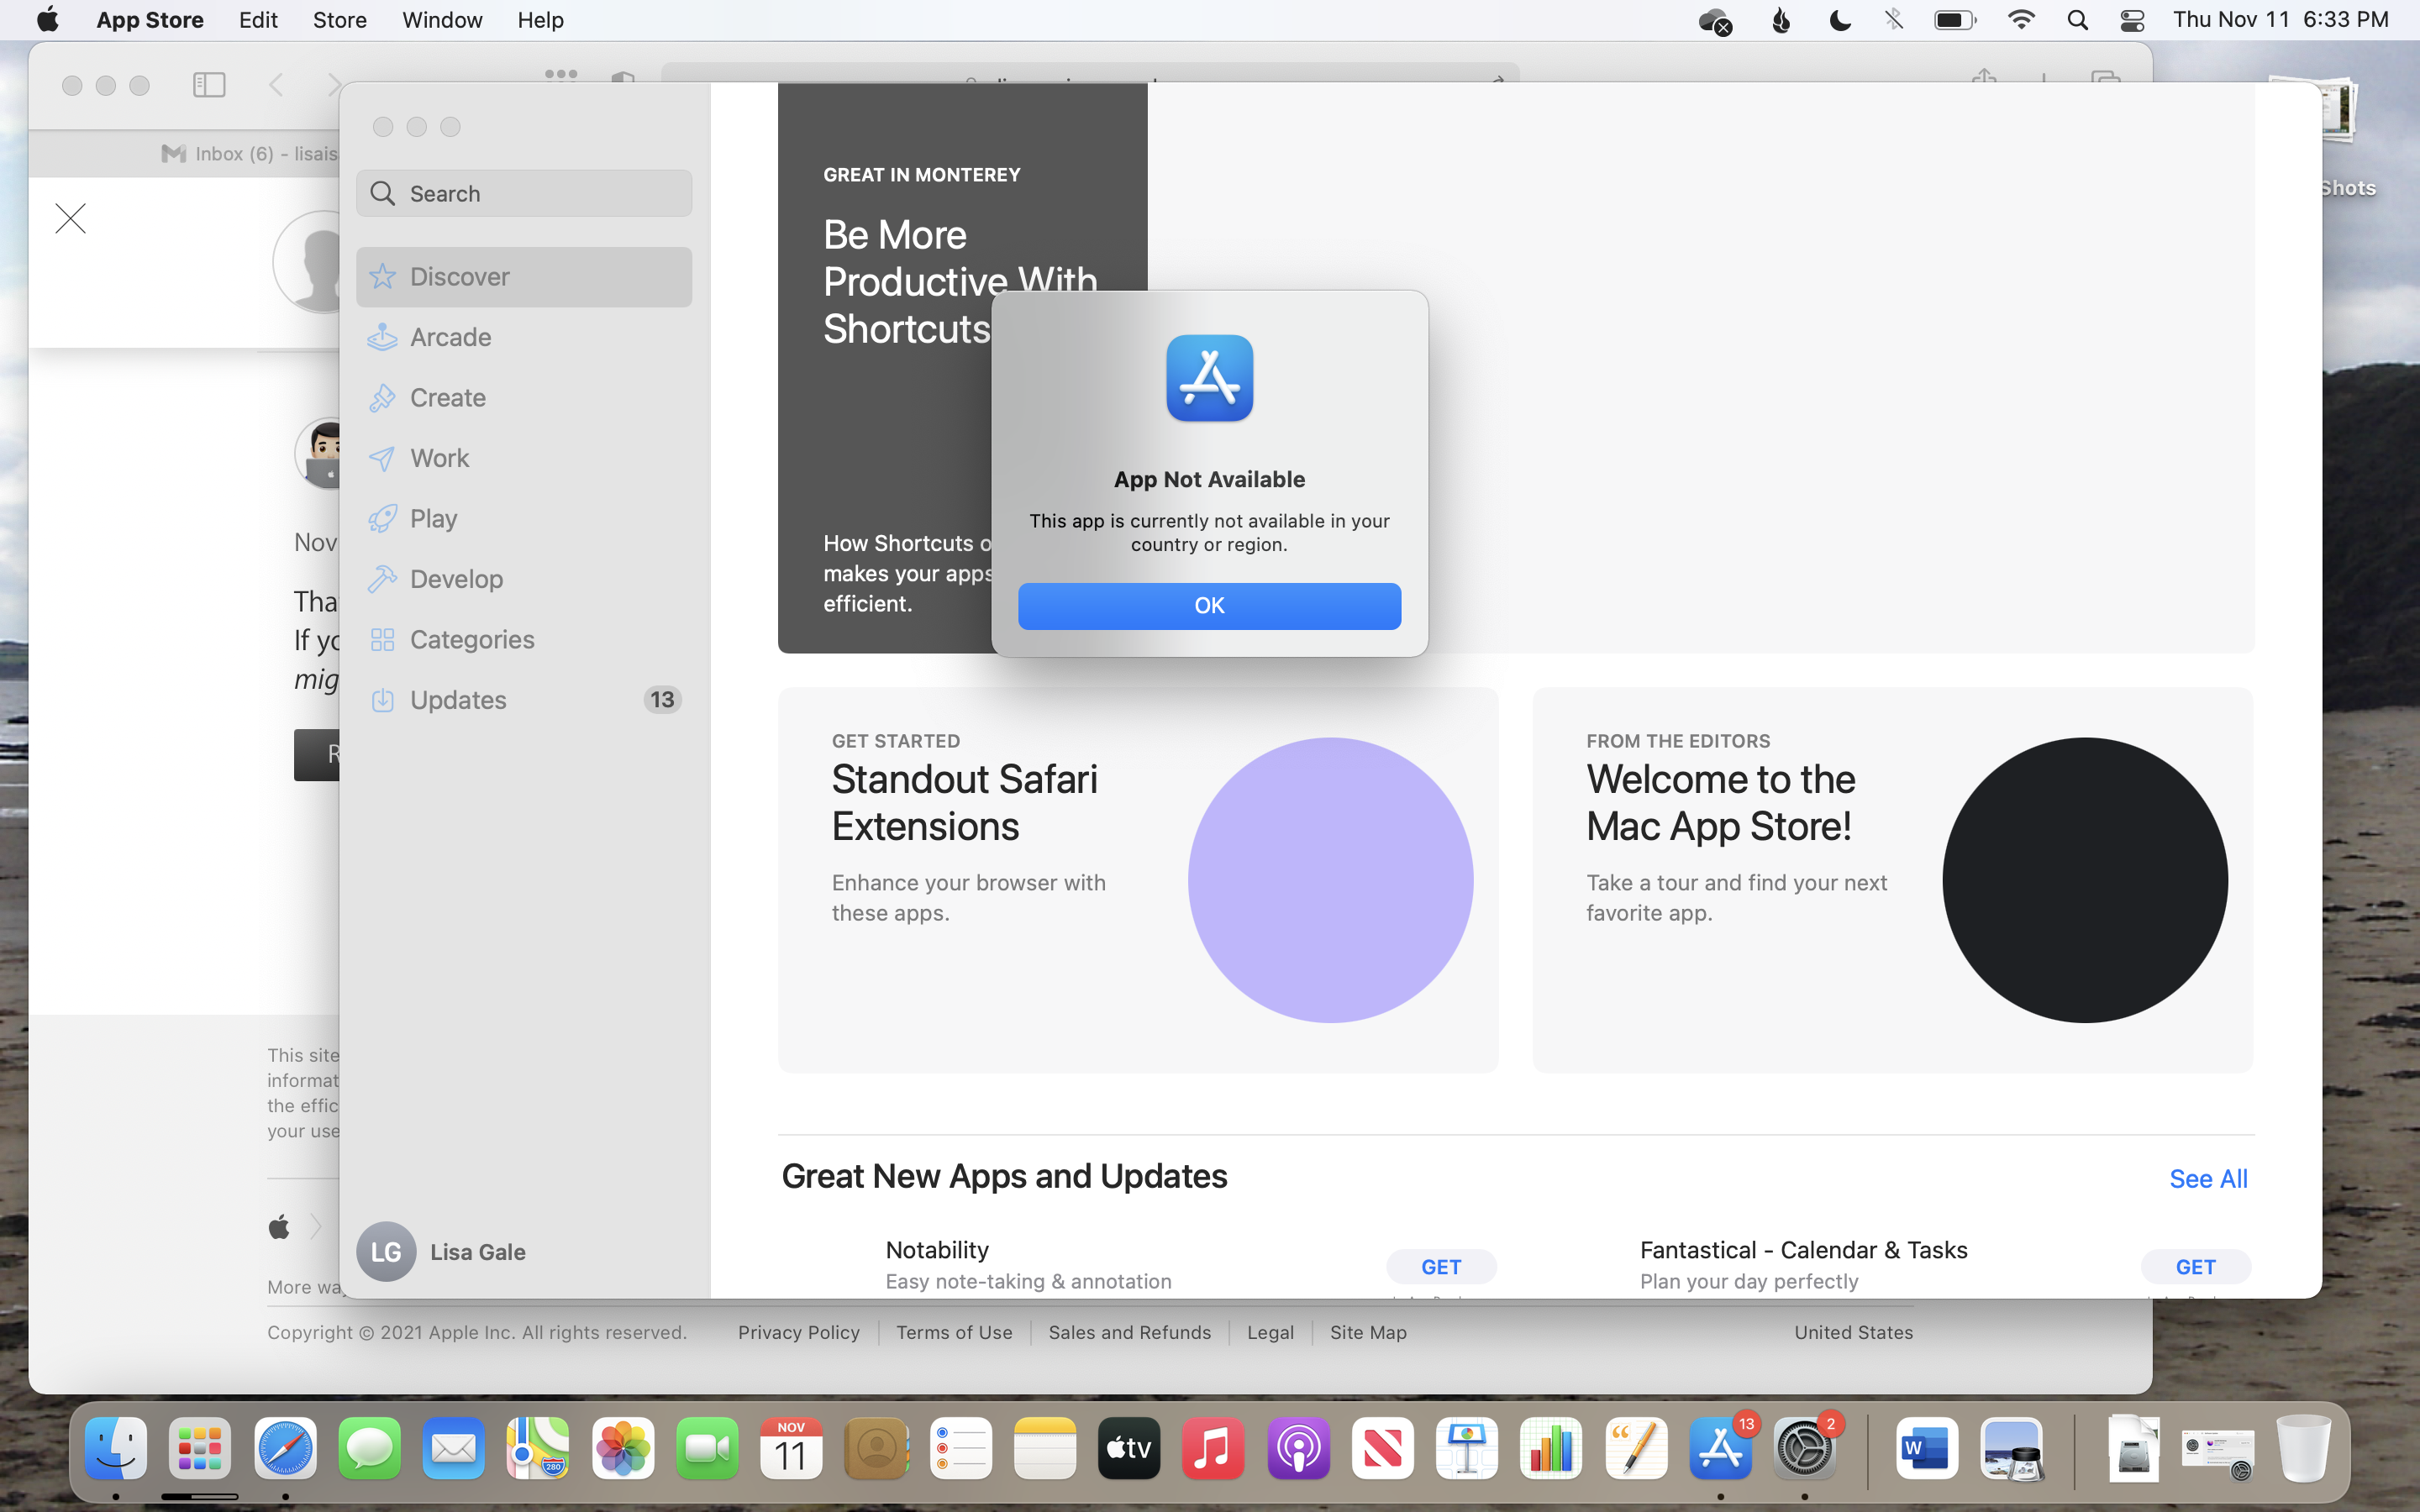Toggle the Safari sidebar button

tap(209, 85)
